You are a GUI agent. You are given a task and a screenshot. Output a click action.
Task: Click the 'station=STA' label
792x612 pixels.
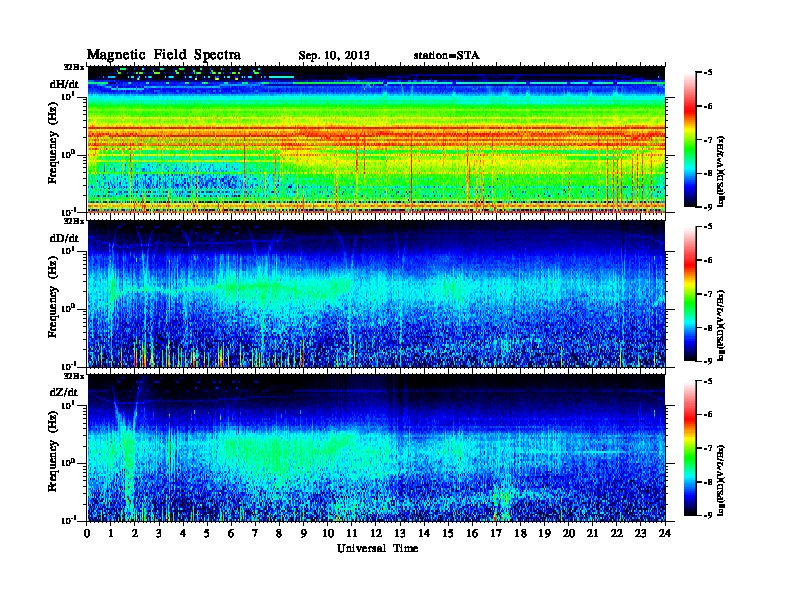pos(447,56)
